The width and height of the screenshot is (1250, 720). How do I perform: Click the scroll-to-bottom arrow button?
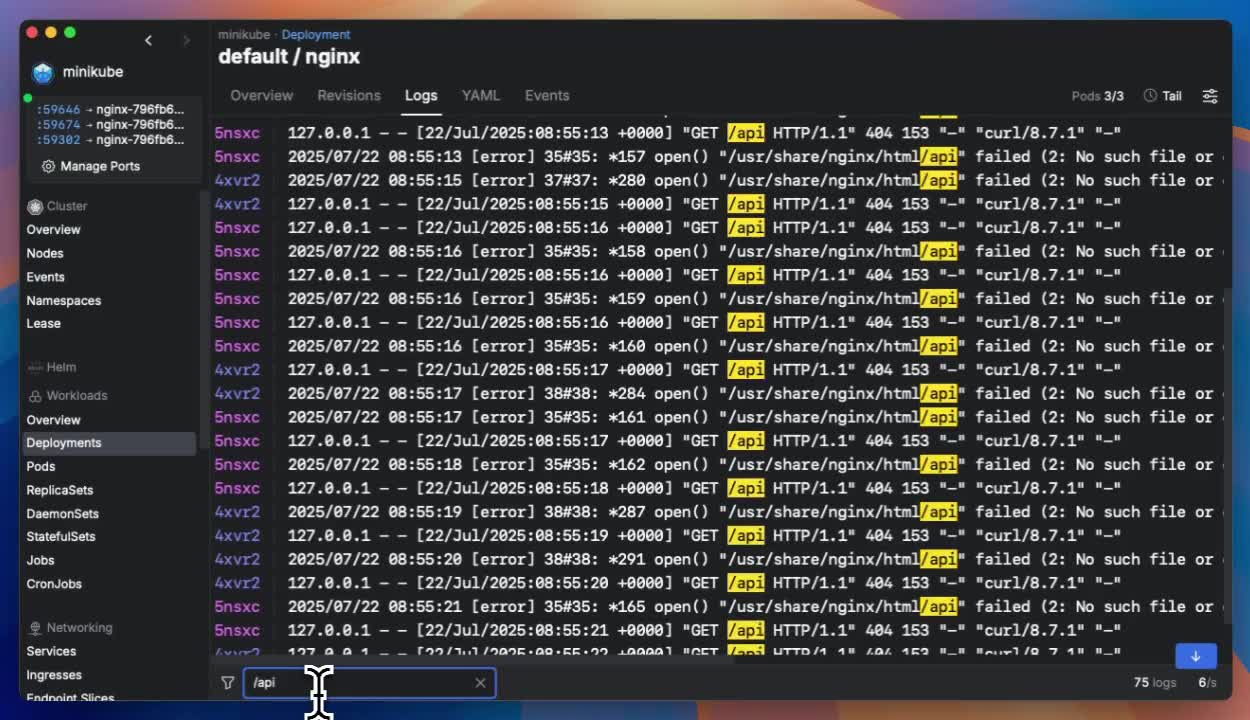pyautogui.click(x=1195, y=656)
